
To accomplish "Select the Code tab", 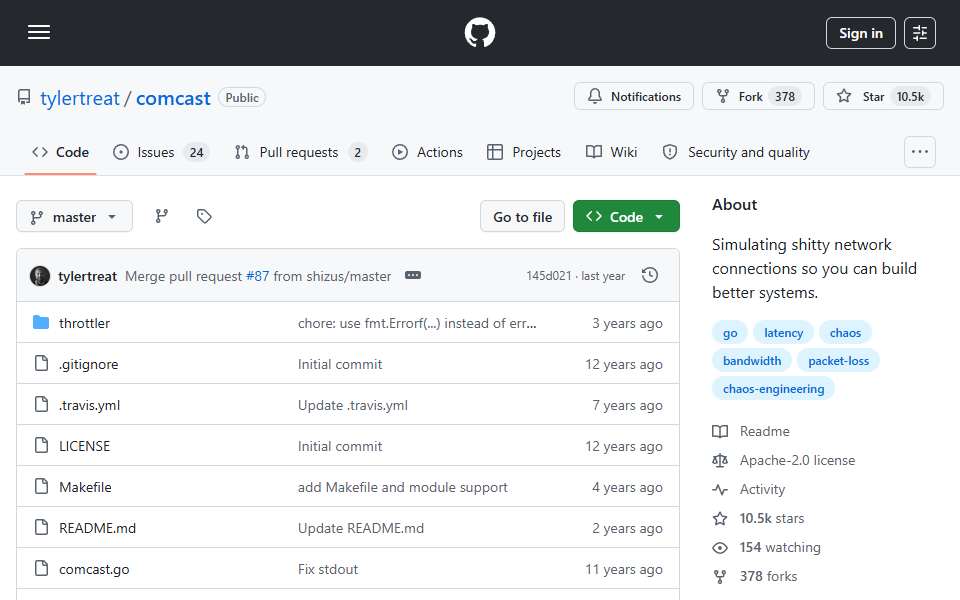I will coord(61,152).
